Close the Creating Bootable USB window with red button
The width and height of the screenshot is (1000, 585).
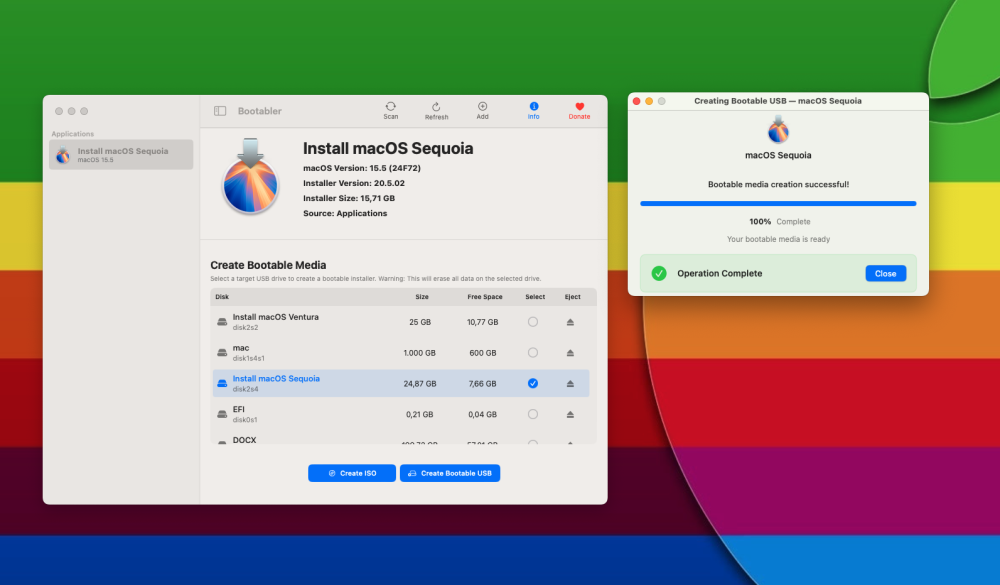(636, 101)
